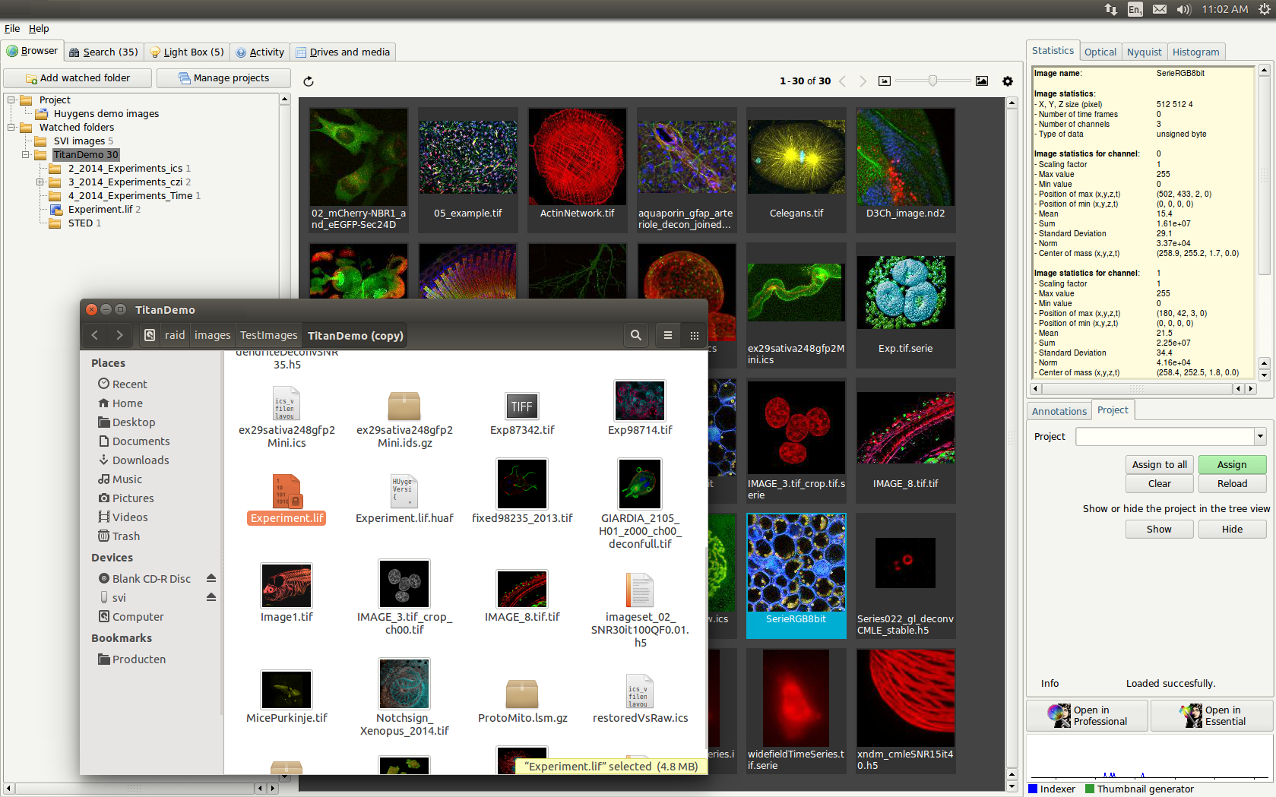Switch to the Histogram tab

pos(1195,52)
